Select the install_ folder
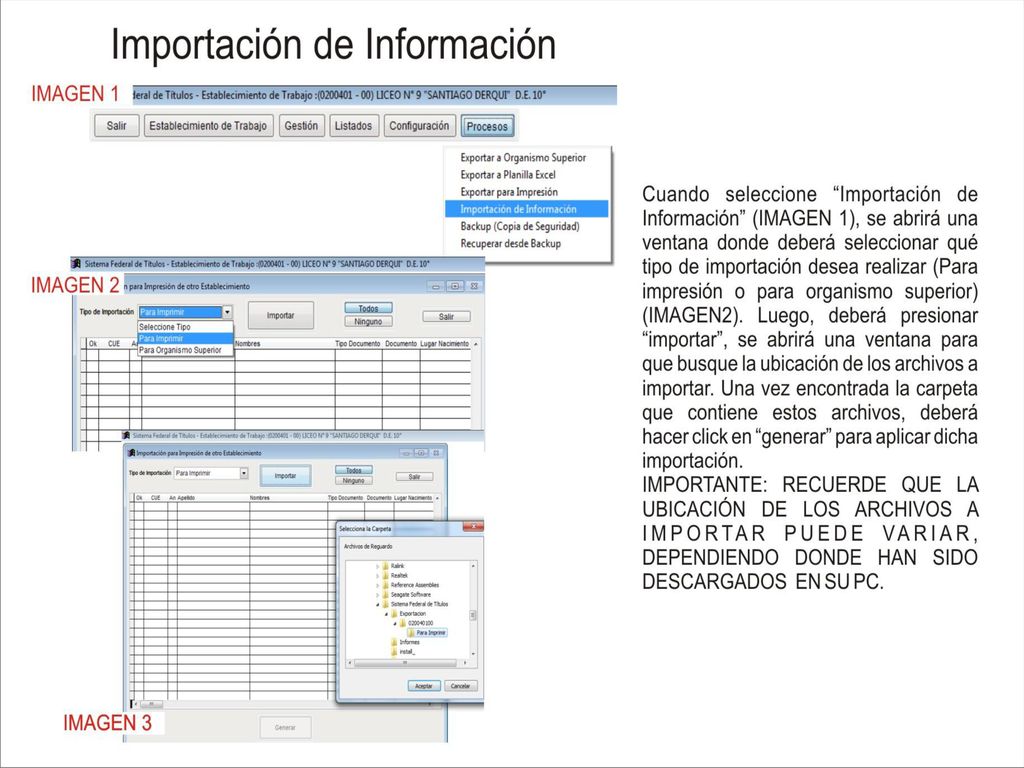The width and height of the screenshot is (1024, 768). [x=407, y=652]
